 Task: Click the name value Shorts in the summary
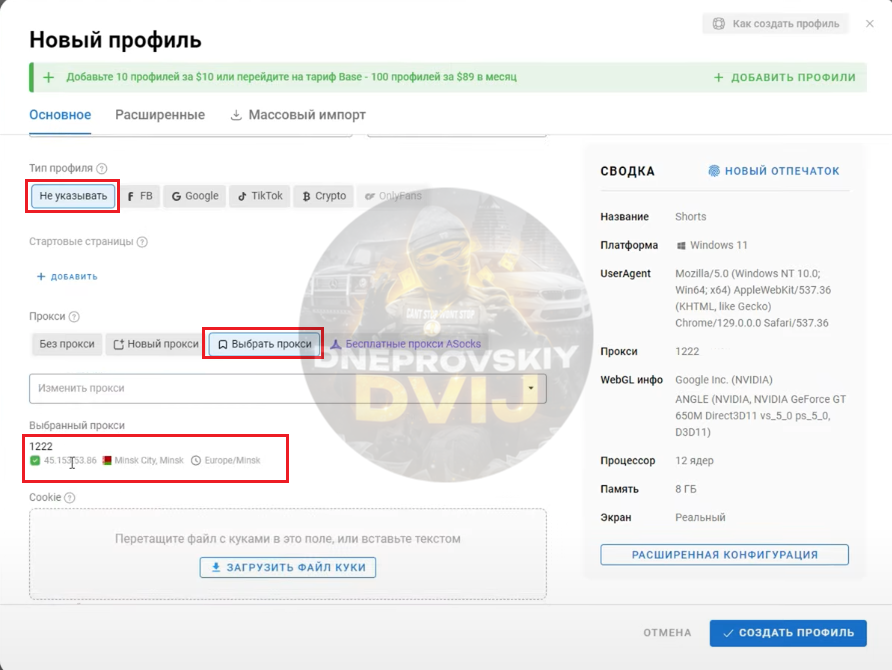(x=691, y=217)
